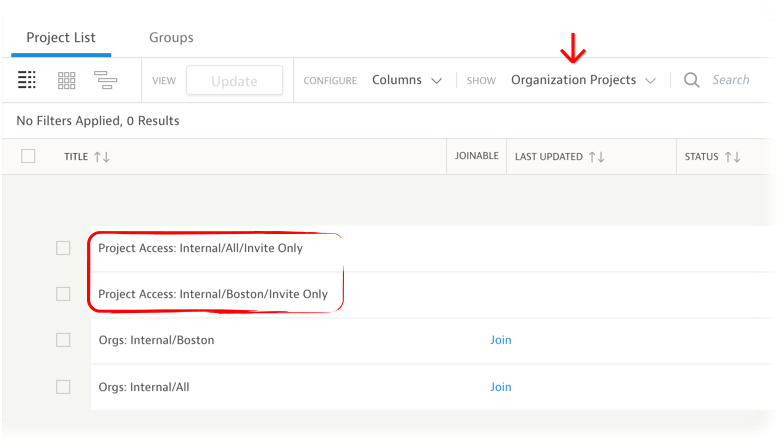
Task: Open the Organization Projects show dropdown
Action: click(583, 80)
